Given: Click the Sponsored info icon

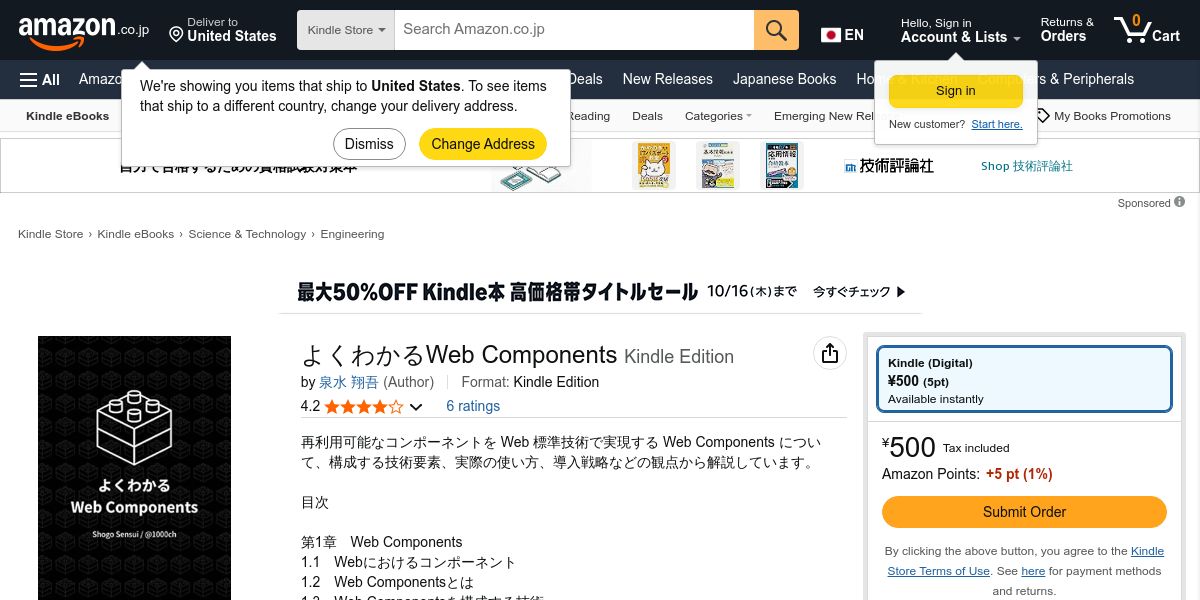Looking at the screenshot, I should (x=1180, y=203).
